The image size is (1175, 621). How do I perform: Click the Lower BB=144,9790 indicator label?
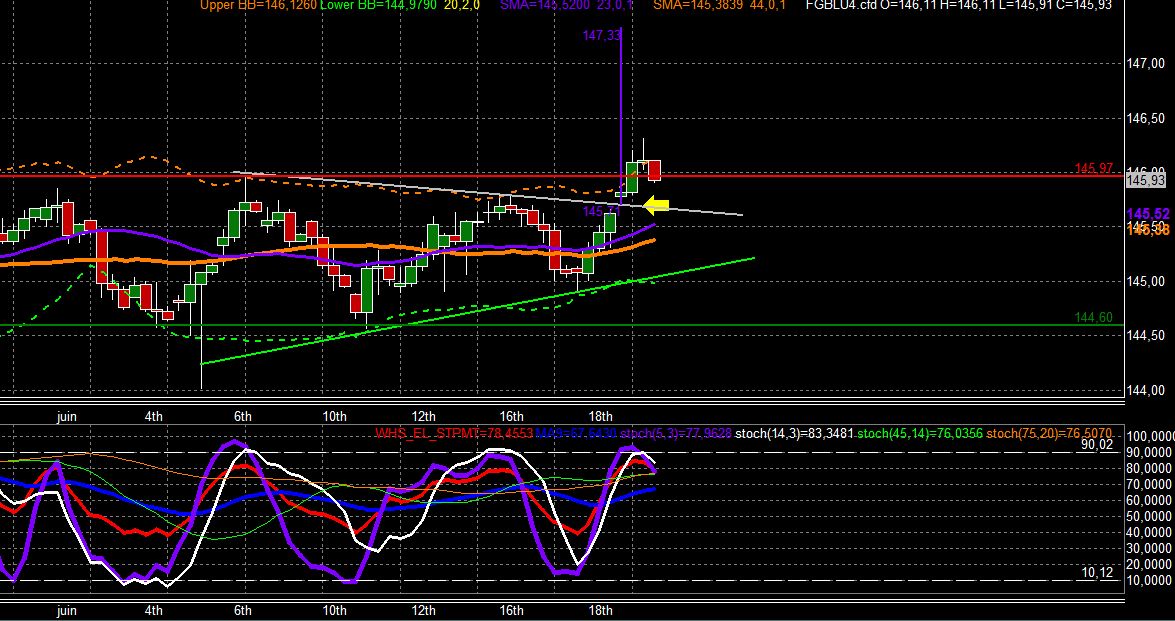click(x=378, y=5)
